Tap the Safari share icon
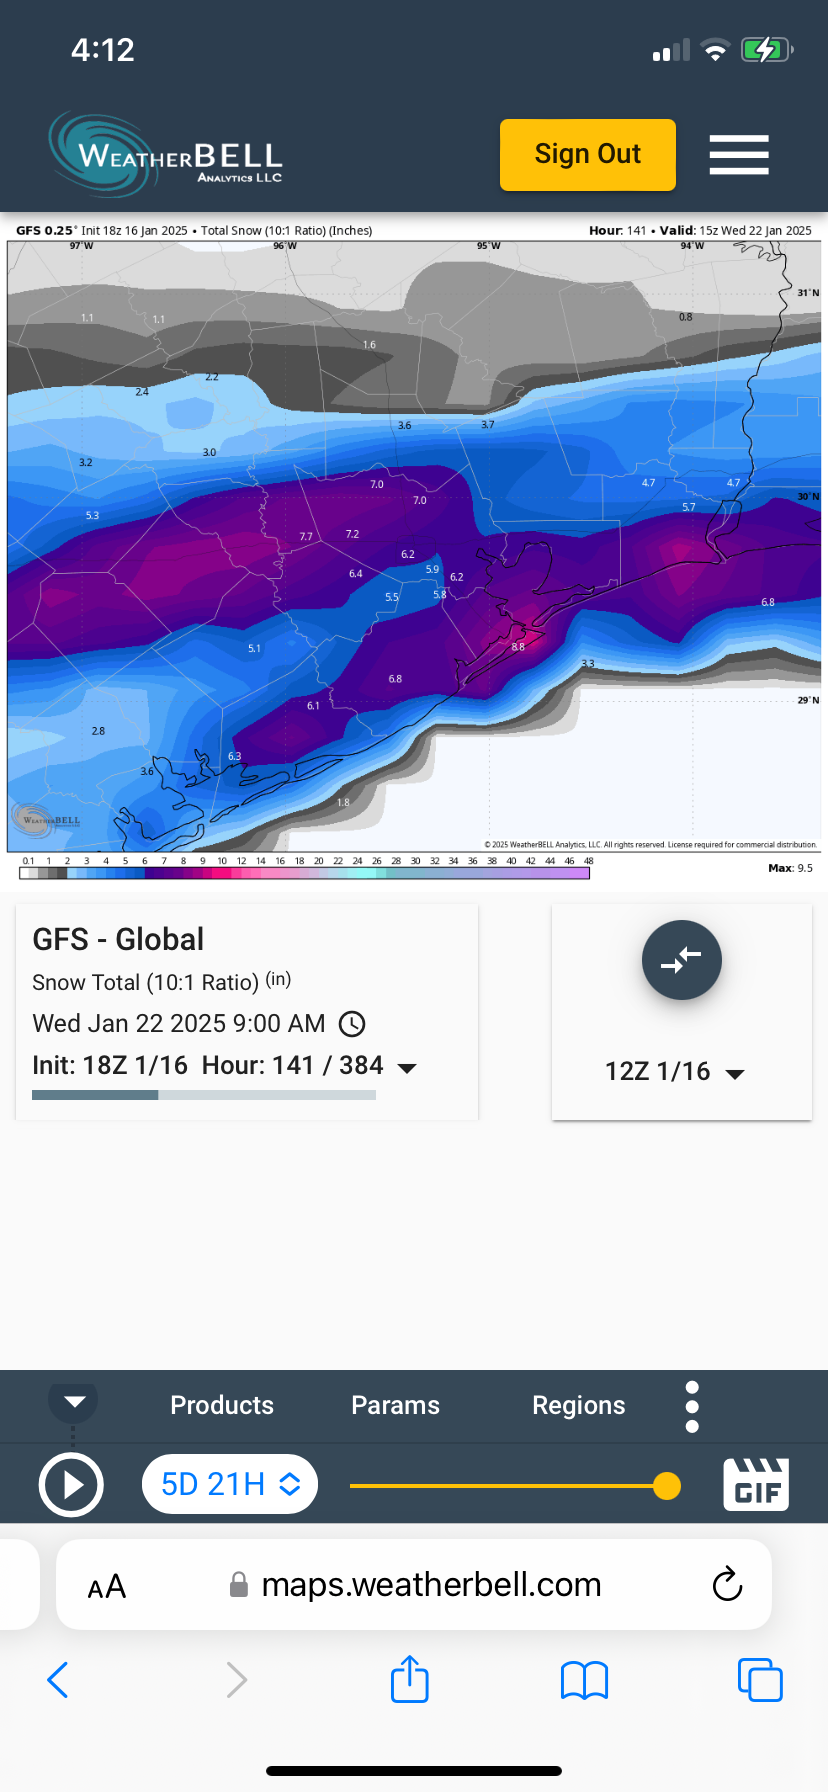828x1792 pixels. [409, 1679]
